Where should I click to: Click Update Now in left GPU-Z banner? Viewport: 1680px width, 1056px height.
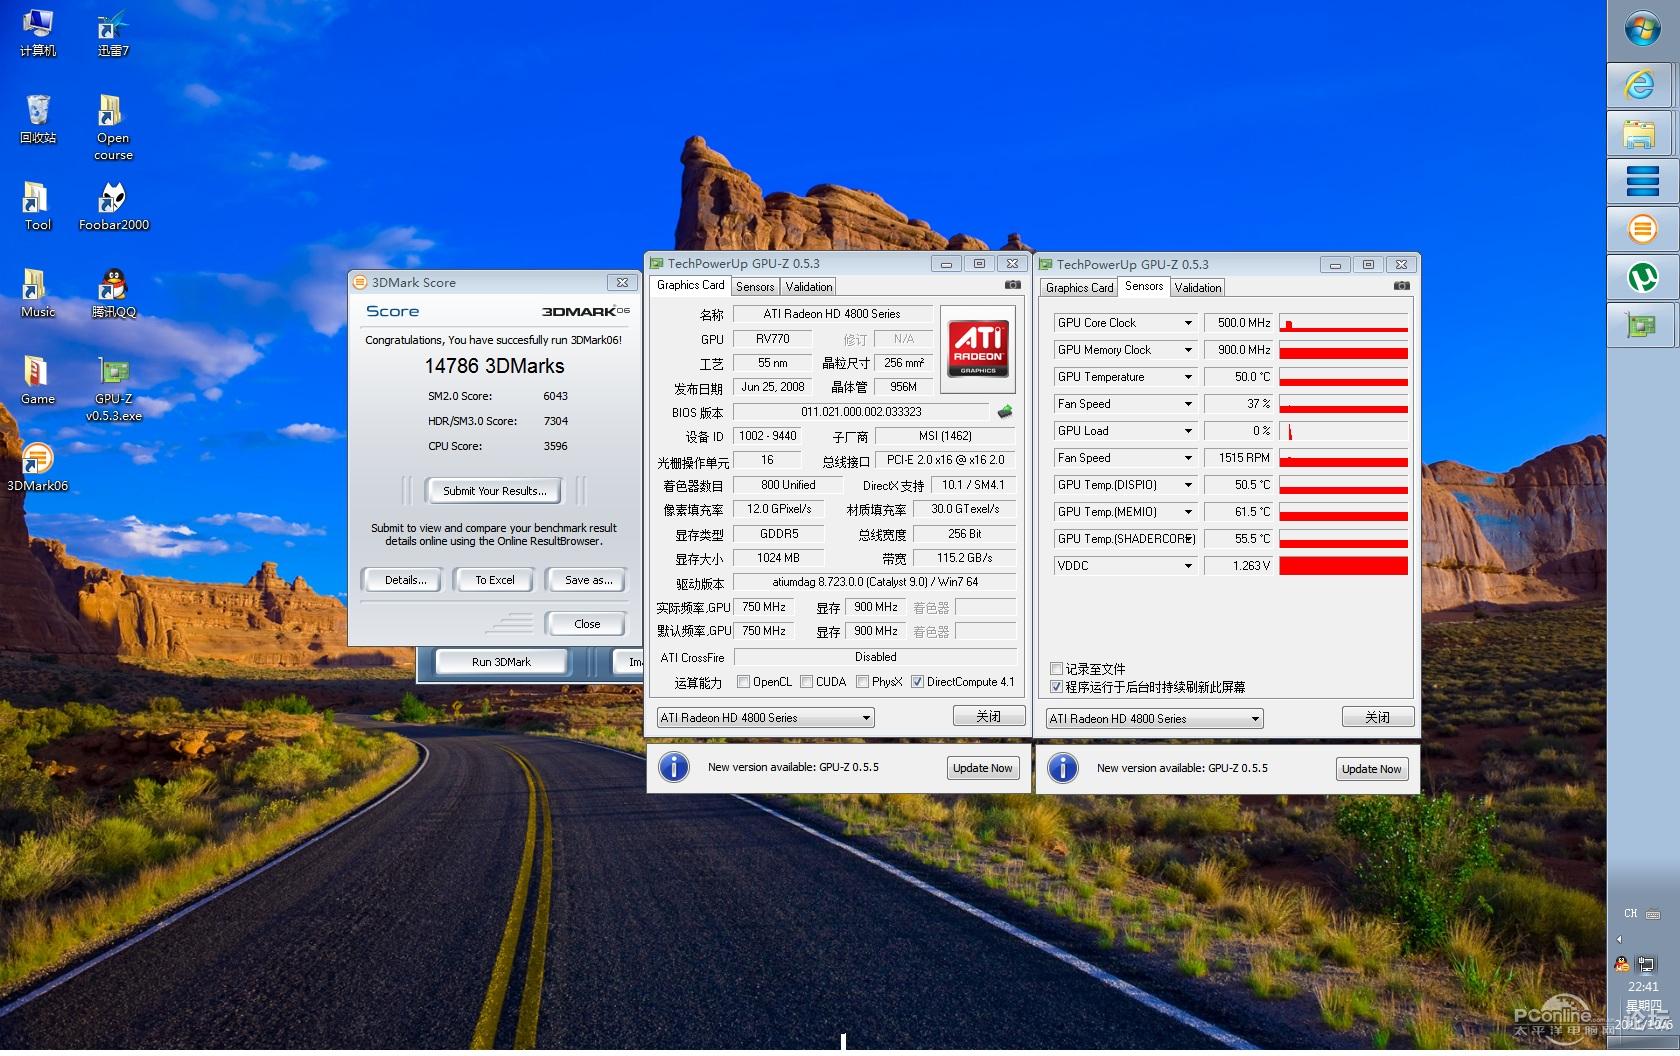pyautogui.click(x=982, y=768)
